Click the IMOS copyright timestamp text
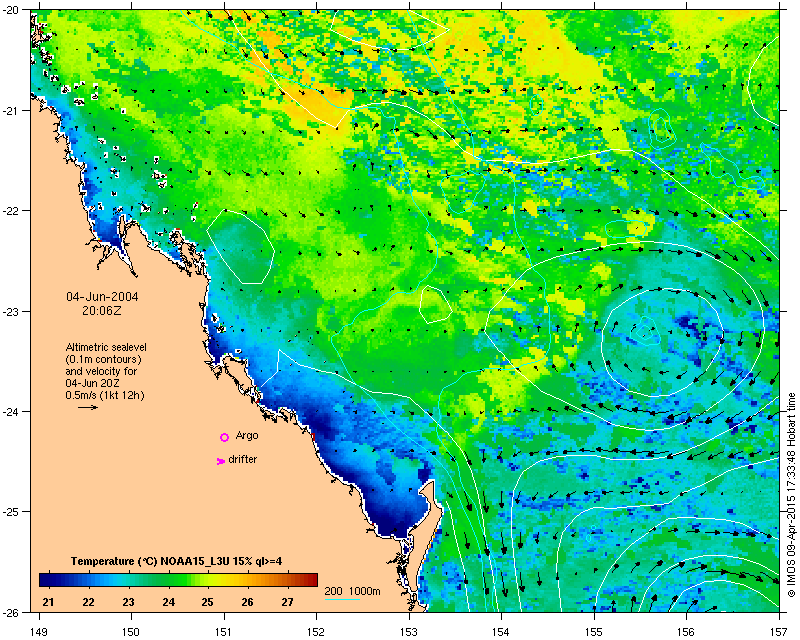800x640 pixels. (x=791, y=495)
